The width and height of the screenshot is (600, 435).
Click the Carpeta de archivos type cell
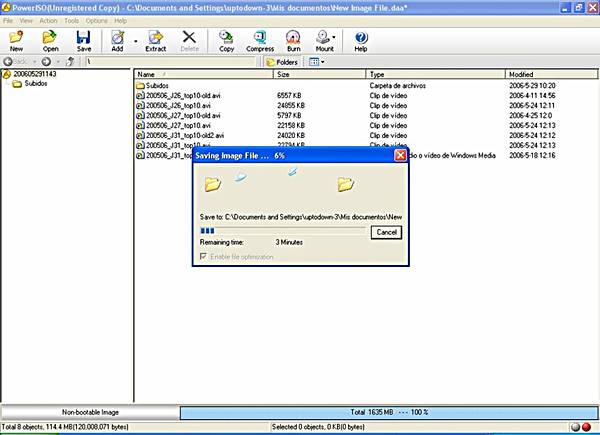click(397, 86)
